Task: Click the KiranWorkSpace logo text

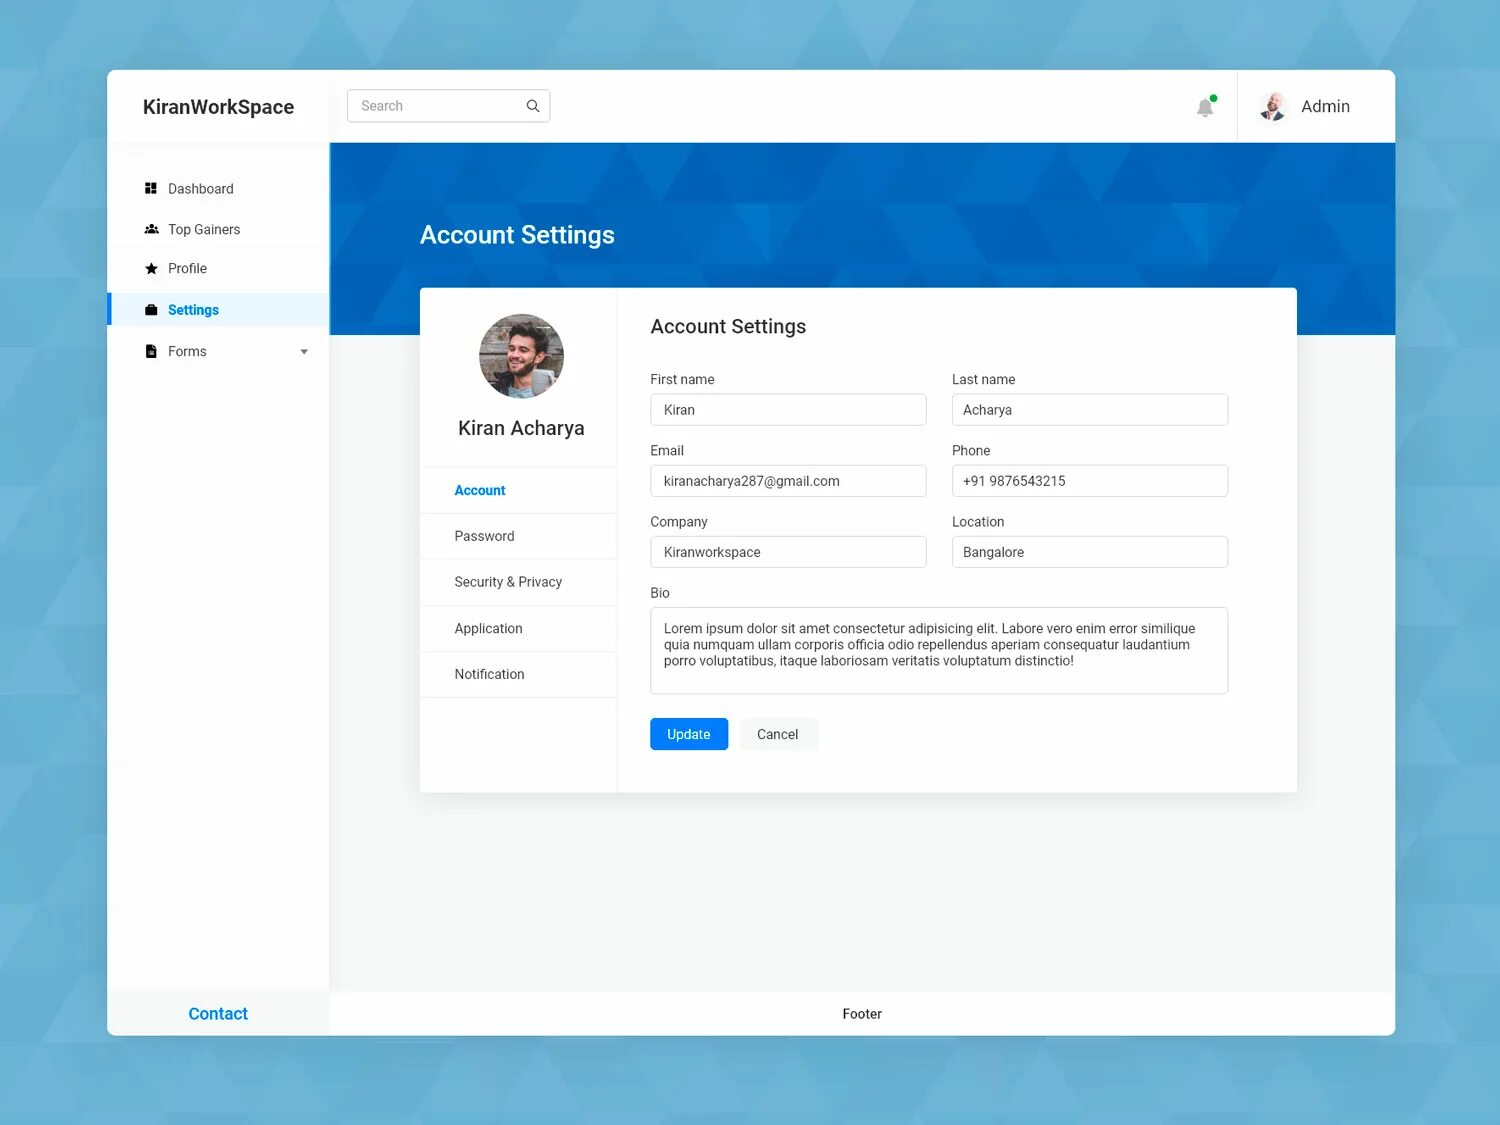Action: tap(218, 107)
